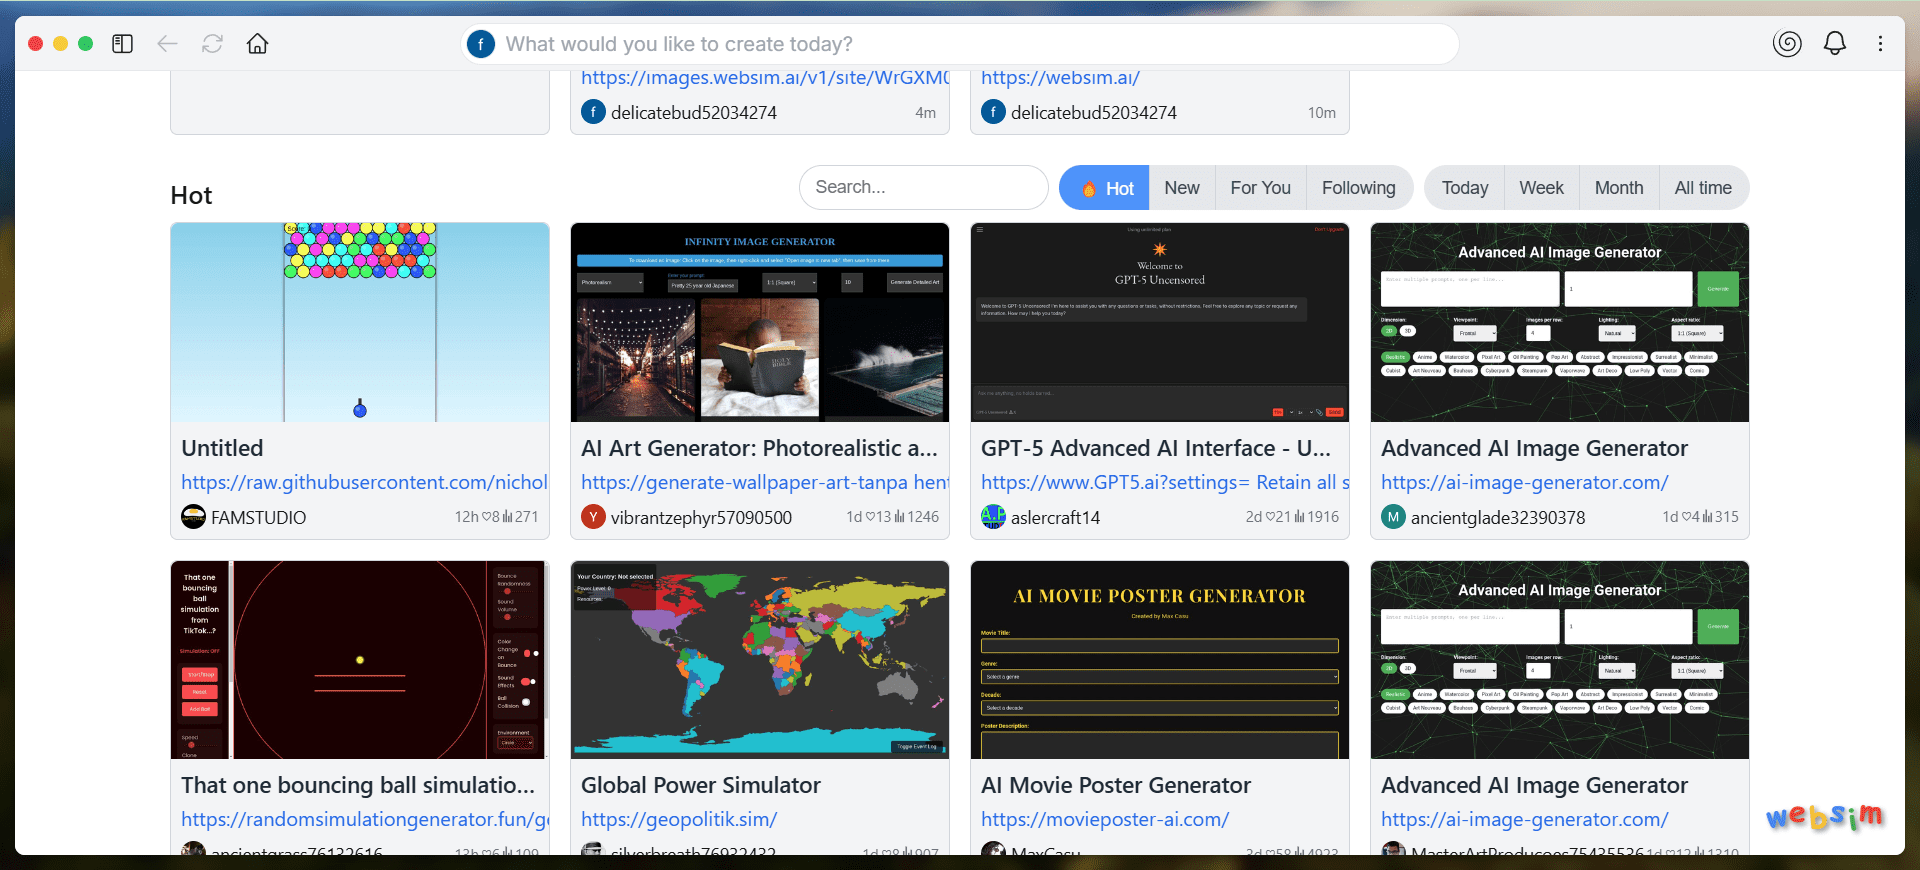Screen dimensions: 1920x870
Task: Click view stats 315 on Advanced AI card
Action: [1720, 517]
